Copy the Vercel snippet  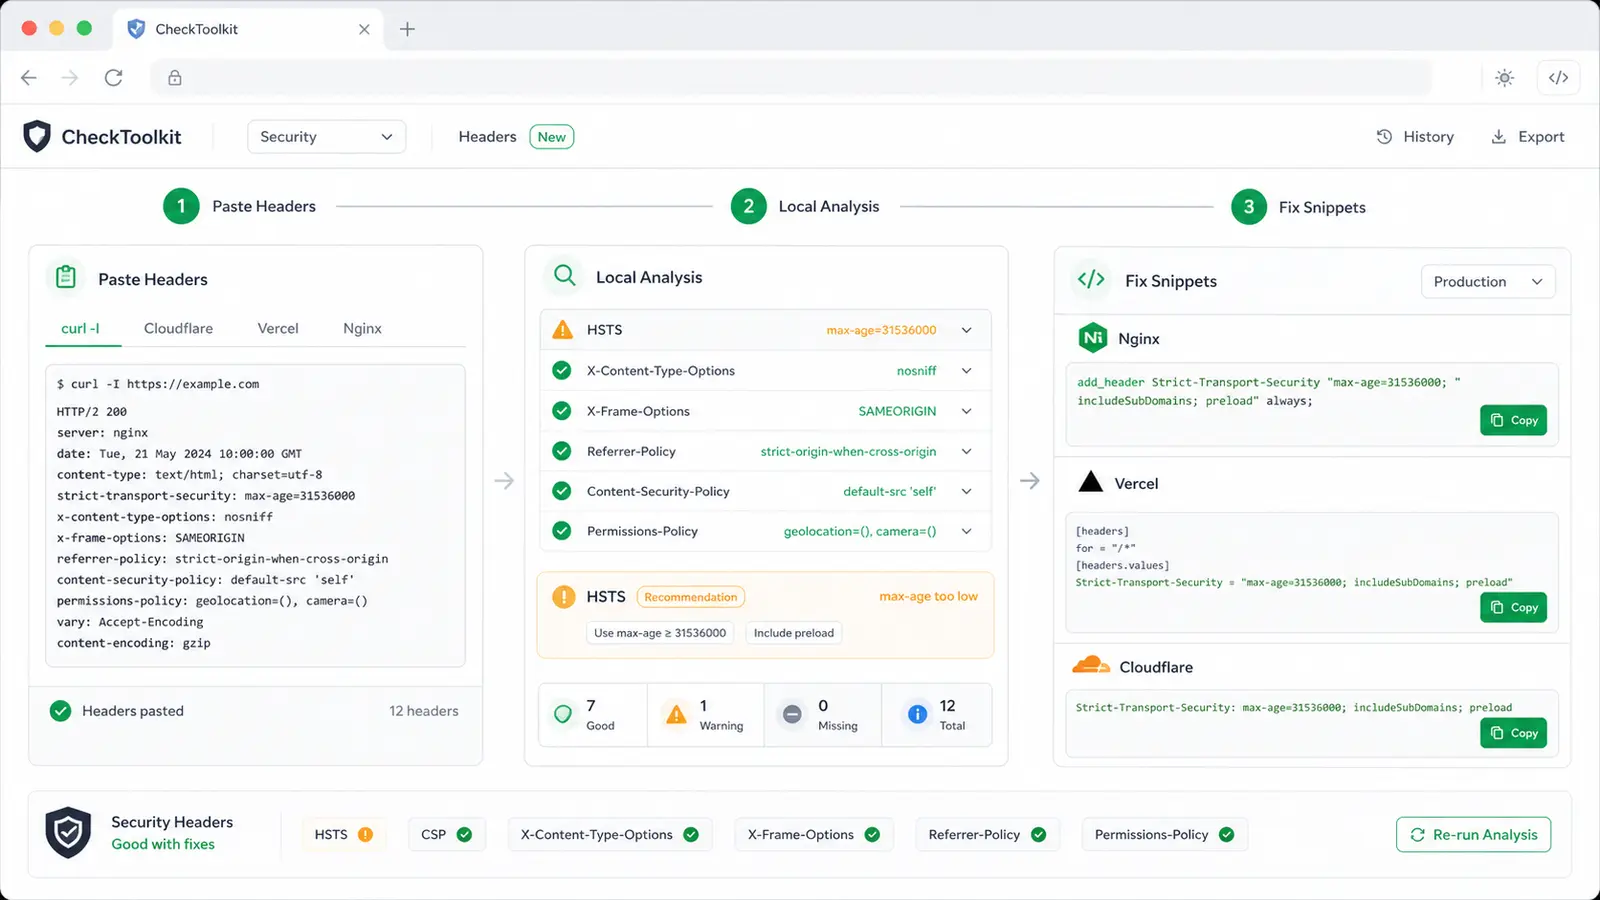pyautogui.click(x=1513, y=607)
